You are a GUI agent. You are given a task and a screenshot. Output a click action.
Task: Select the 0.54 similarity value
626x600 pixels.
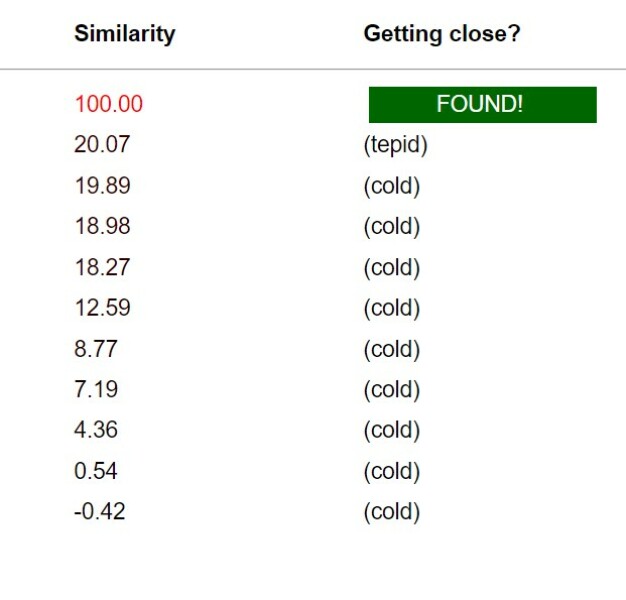96,471
